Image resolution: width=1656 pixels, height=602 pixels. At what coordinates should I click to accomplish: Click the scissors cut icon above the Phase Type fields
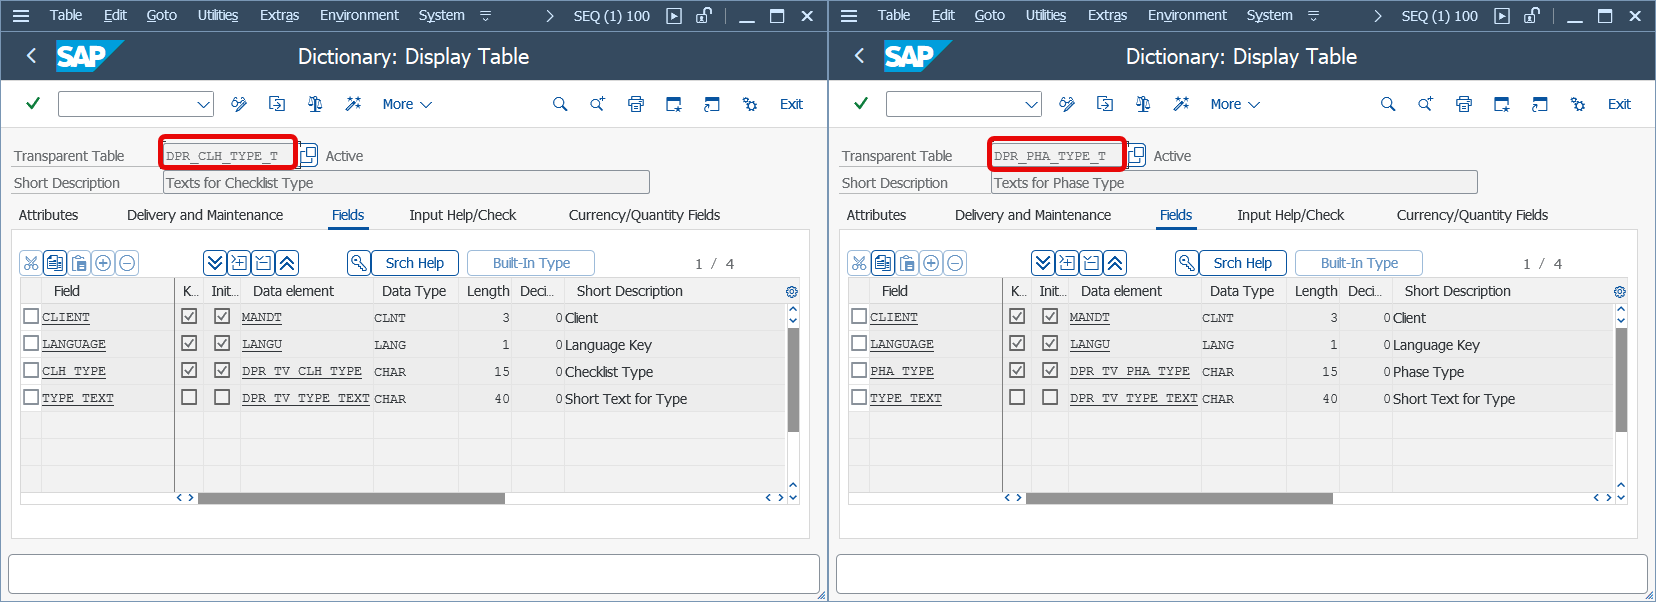click(859, 263)
